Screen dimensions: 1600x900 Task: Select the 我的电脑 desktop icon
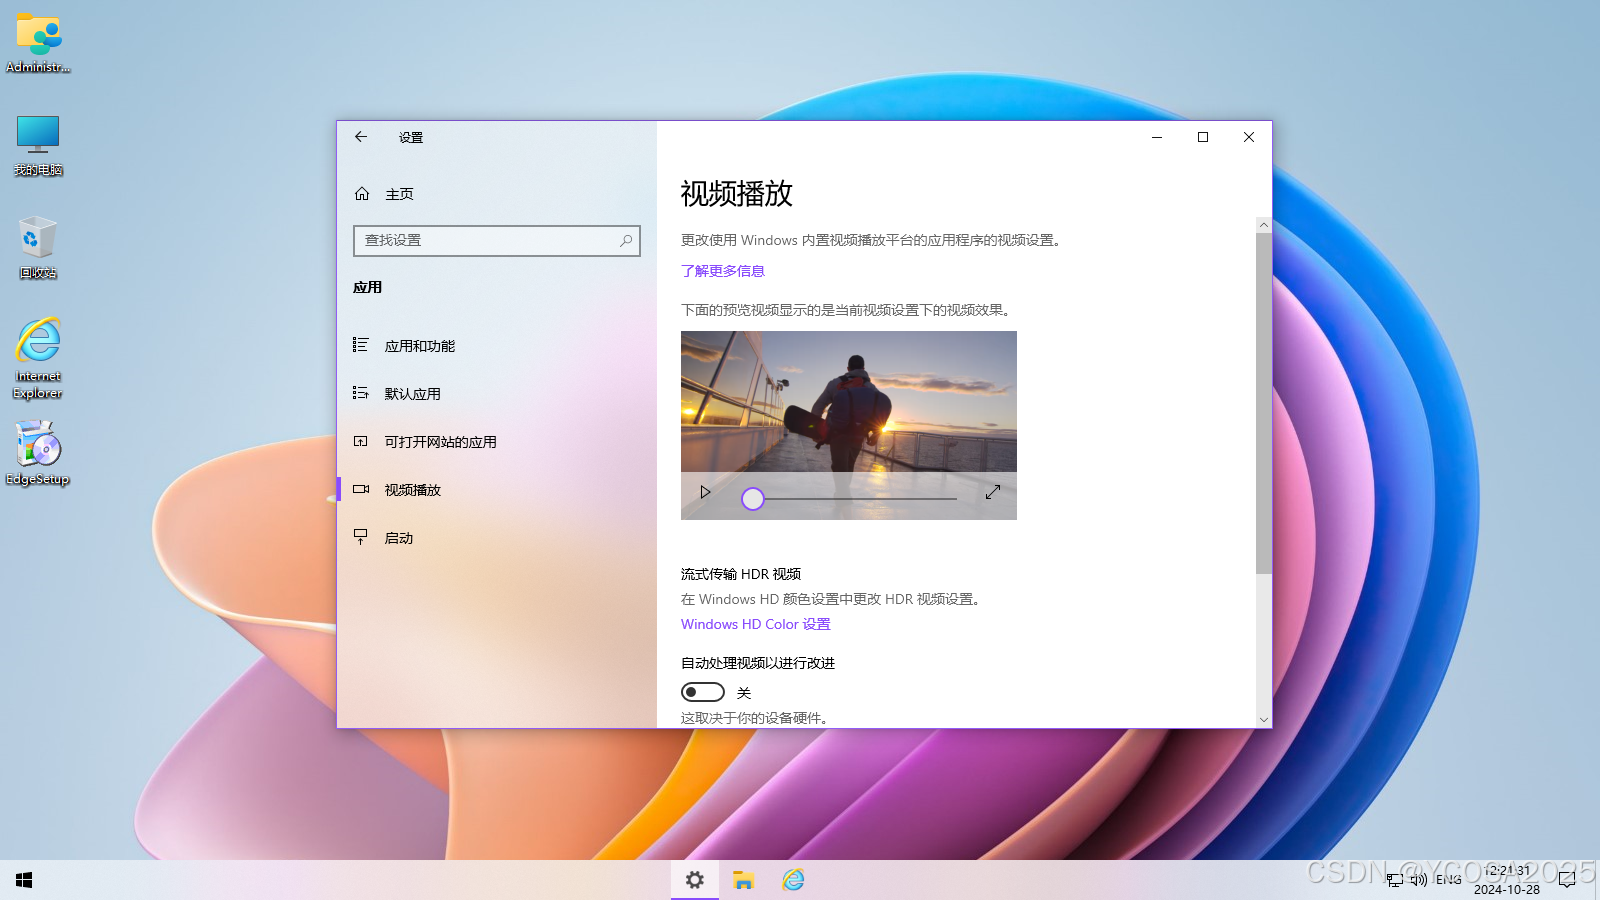(x=38, y=146)
